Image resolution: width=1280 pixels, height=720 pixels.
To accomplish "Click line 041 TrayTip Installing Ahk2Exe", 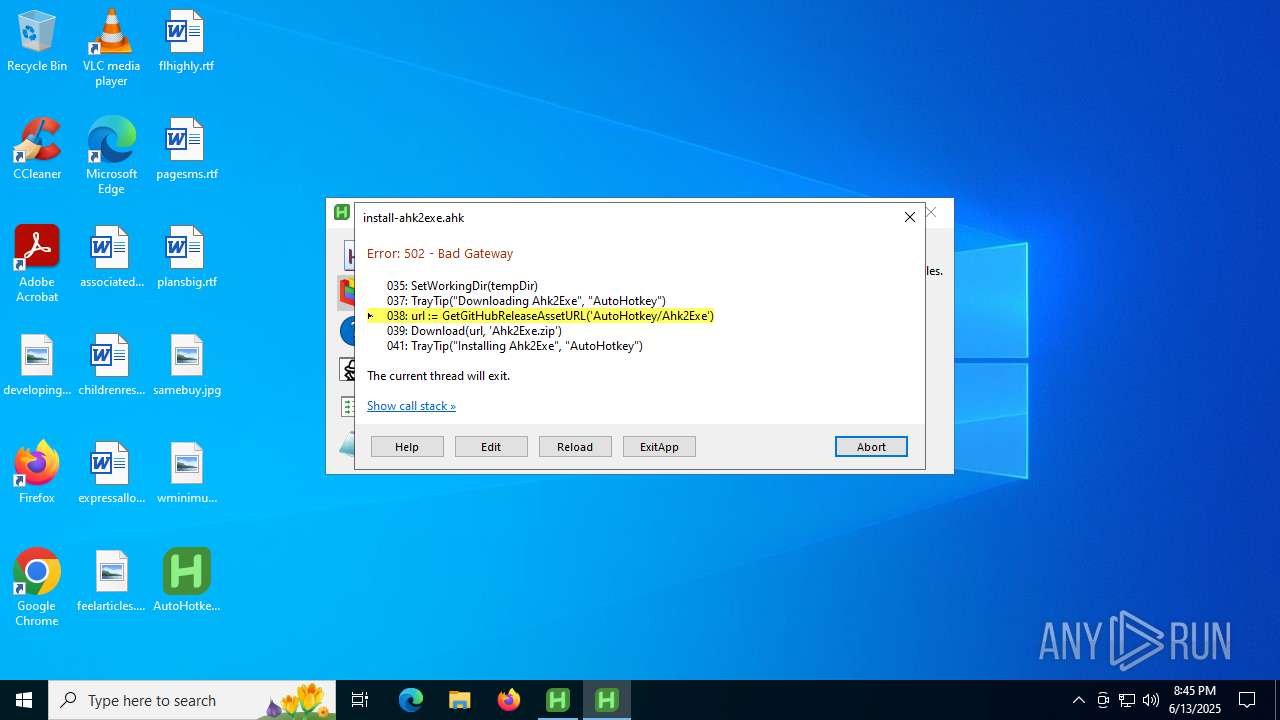I will click(514, 346).
